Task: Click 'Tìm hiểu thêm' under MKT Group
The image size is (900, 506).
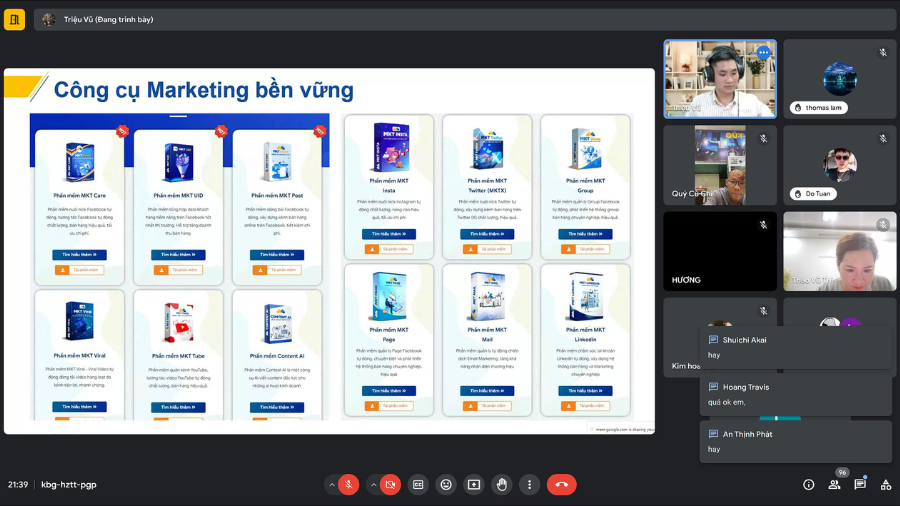Action: coord(585,234)
